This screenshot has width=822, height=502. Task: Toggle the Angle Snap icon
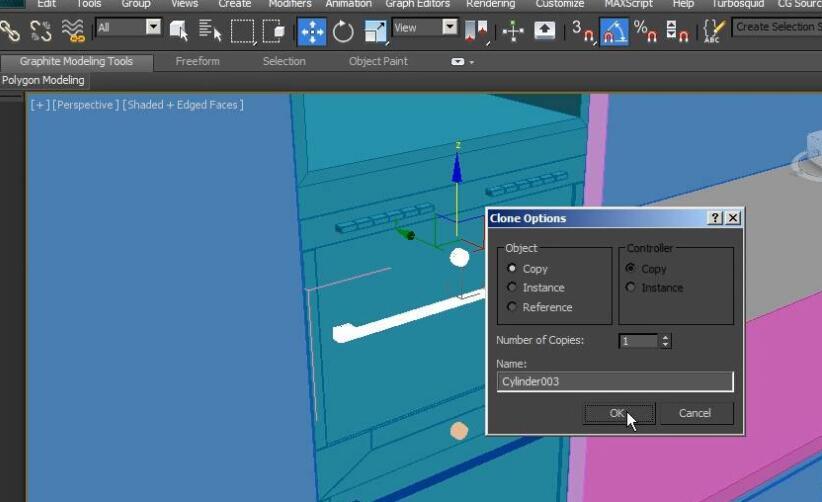tap(613, 31)
